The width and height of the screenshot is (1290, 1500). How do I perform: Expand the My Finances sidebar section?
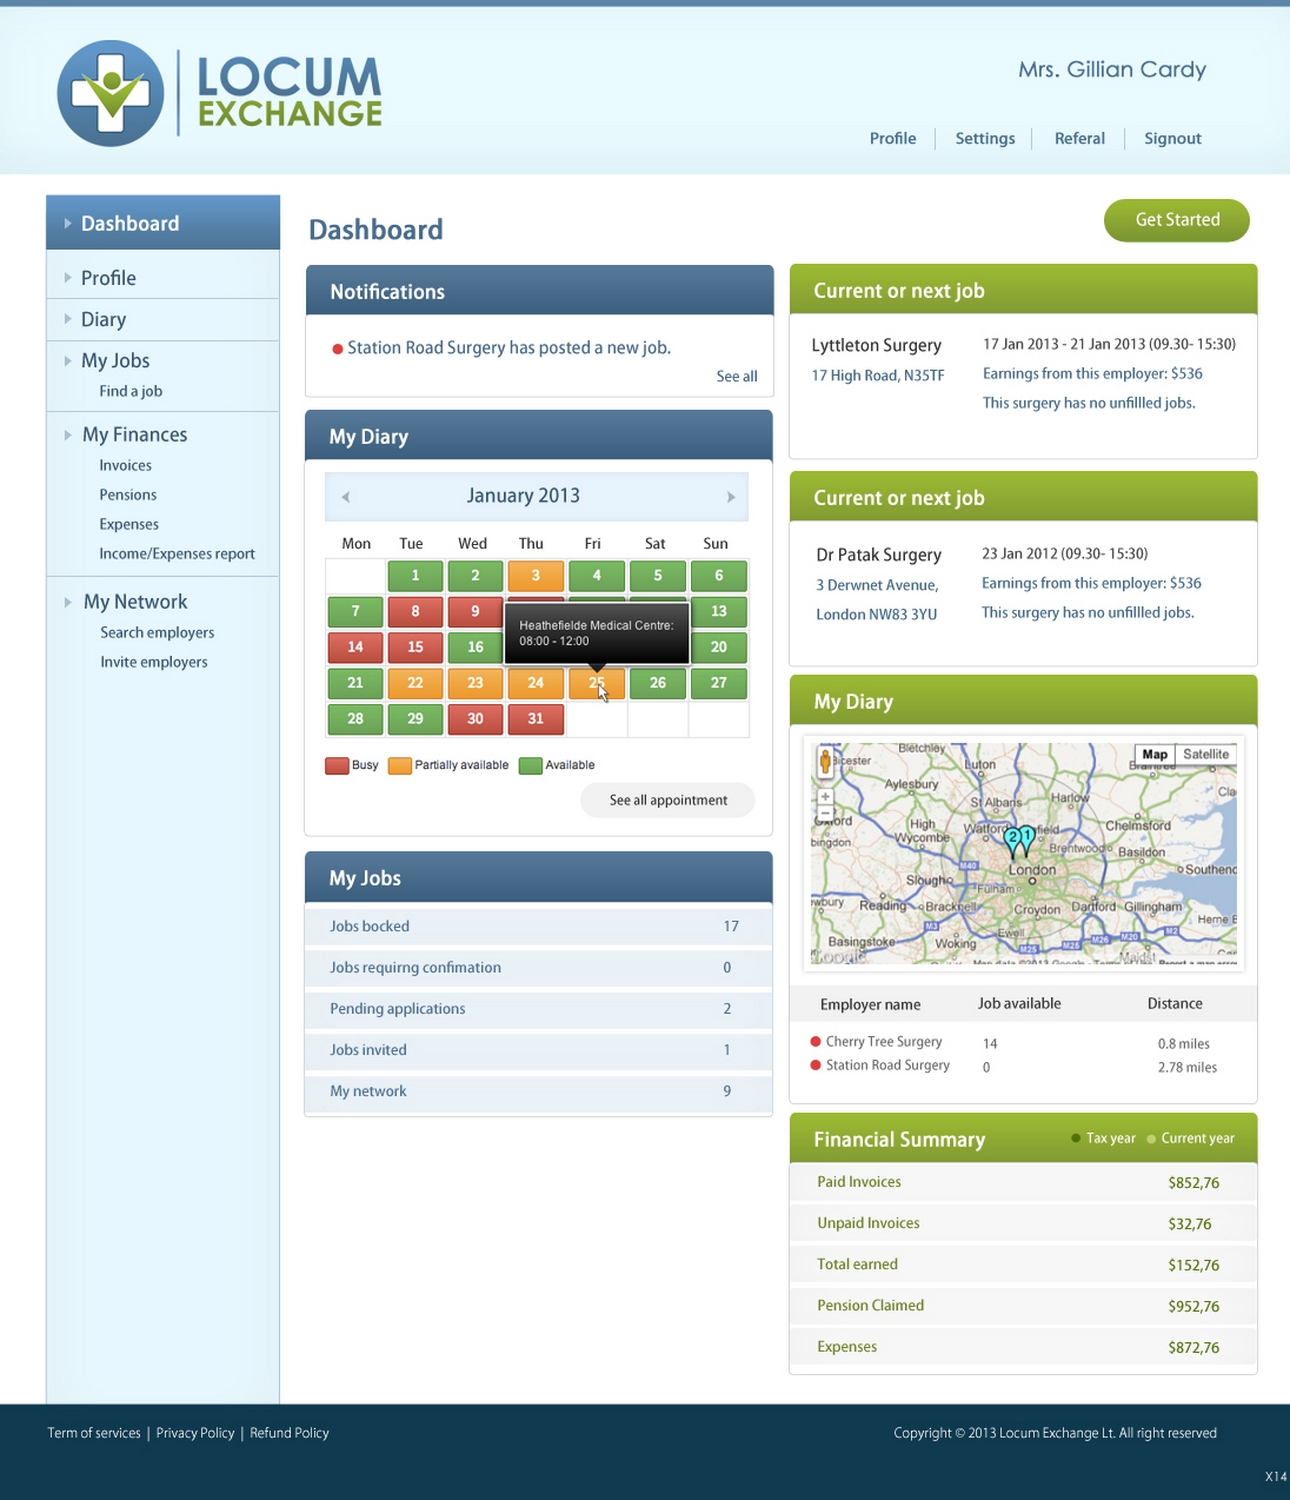pos(68,435)
